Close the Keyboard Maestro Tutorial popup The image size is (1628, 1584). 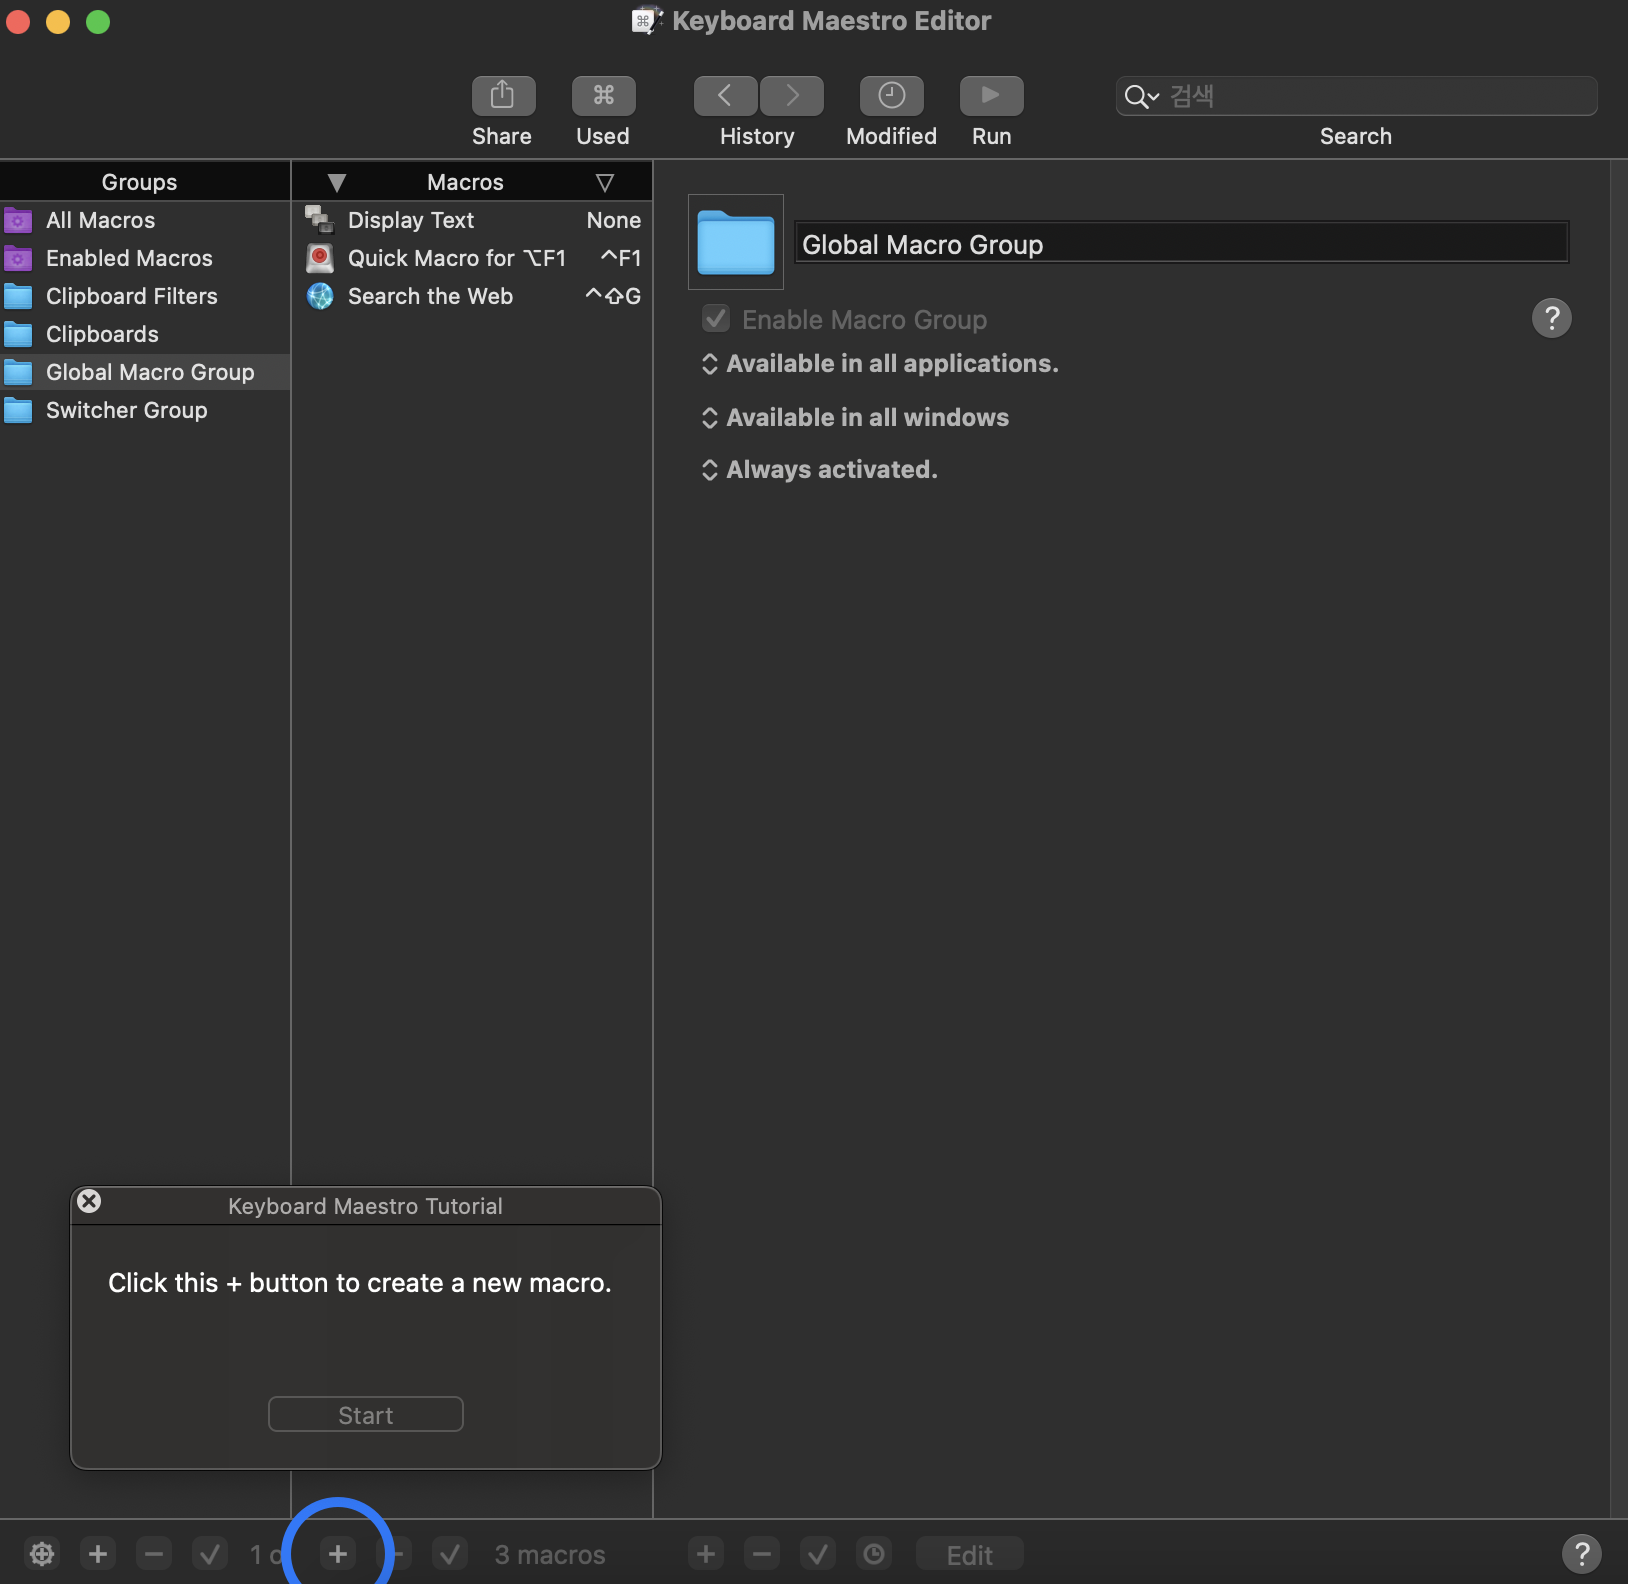click(x=89, y=1201)
